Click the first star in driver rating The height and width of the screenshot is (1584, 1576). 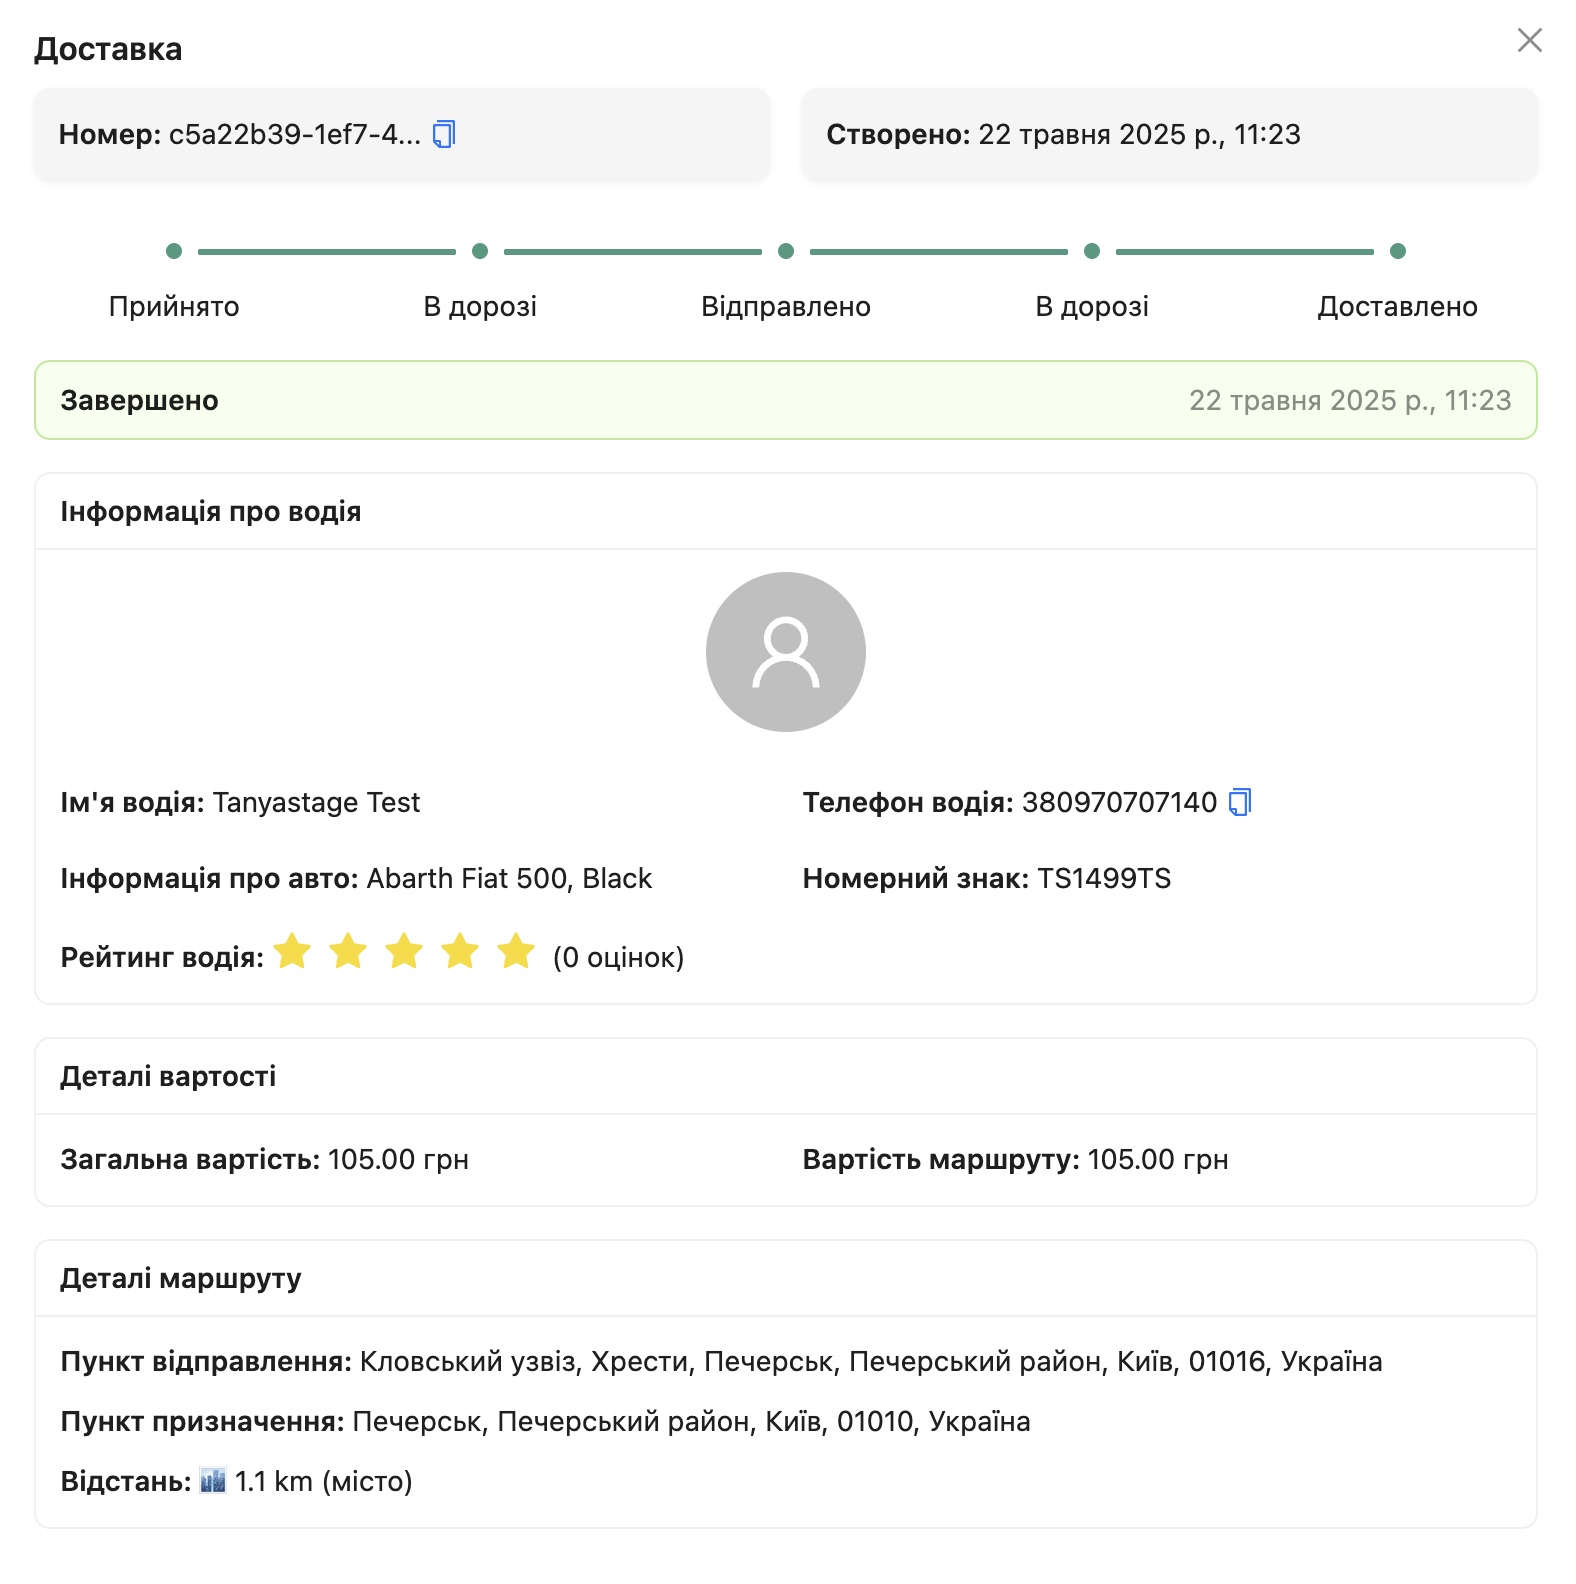coord(293,952)
